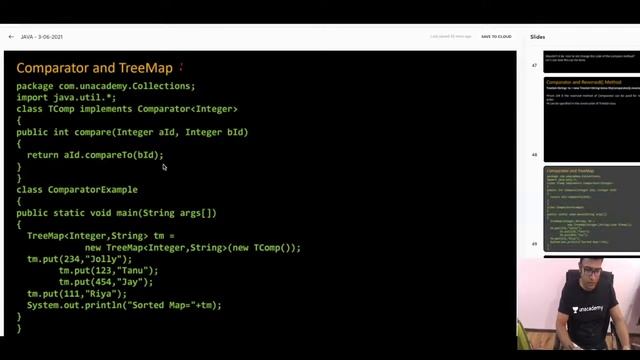Click the System.out.println("Sorted Map="+tm); line
This screenshot has width=640, height=360.
(x=124, y=305)
